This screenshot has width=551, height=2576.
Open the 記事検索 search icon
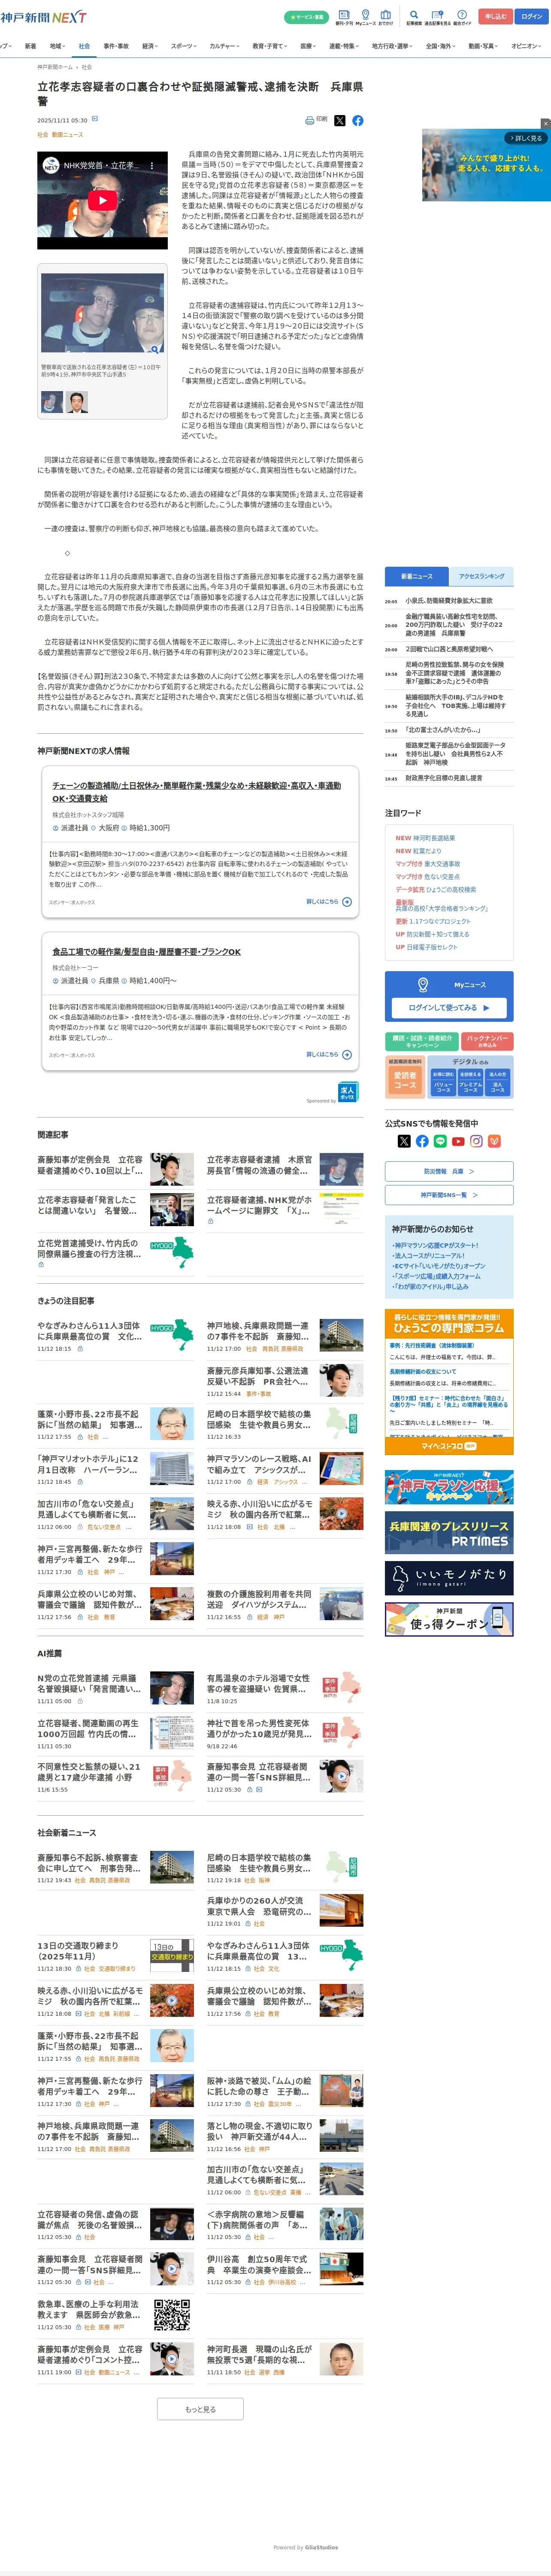pos(414,17)
